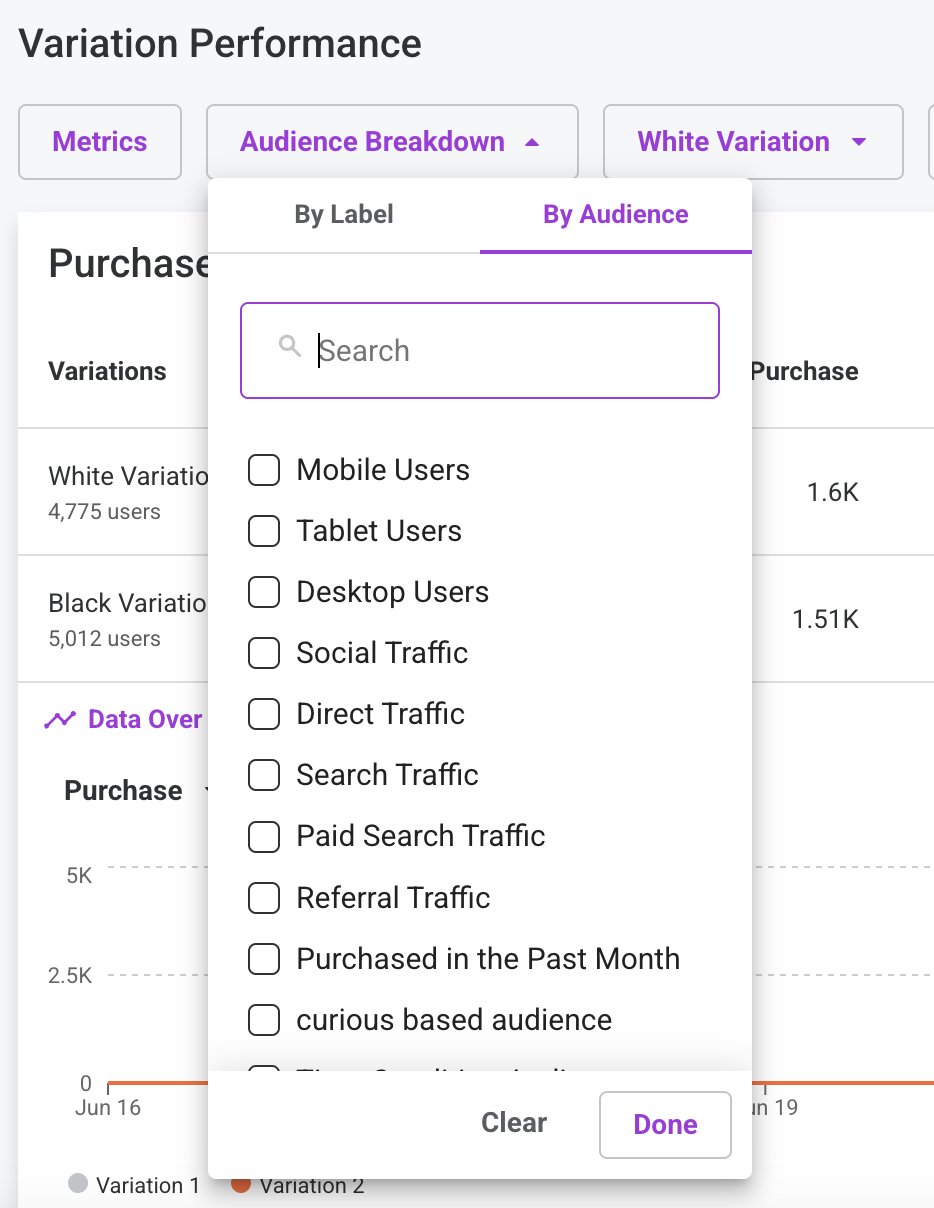Image resolution: width=934 pixels, height=1208 pixels.
Task: Check the curious based audience checkbox
Action: (x=264, y=1020)
